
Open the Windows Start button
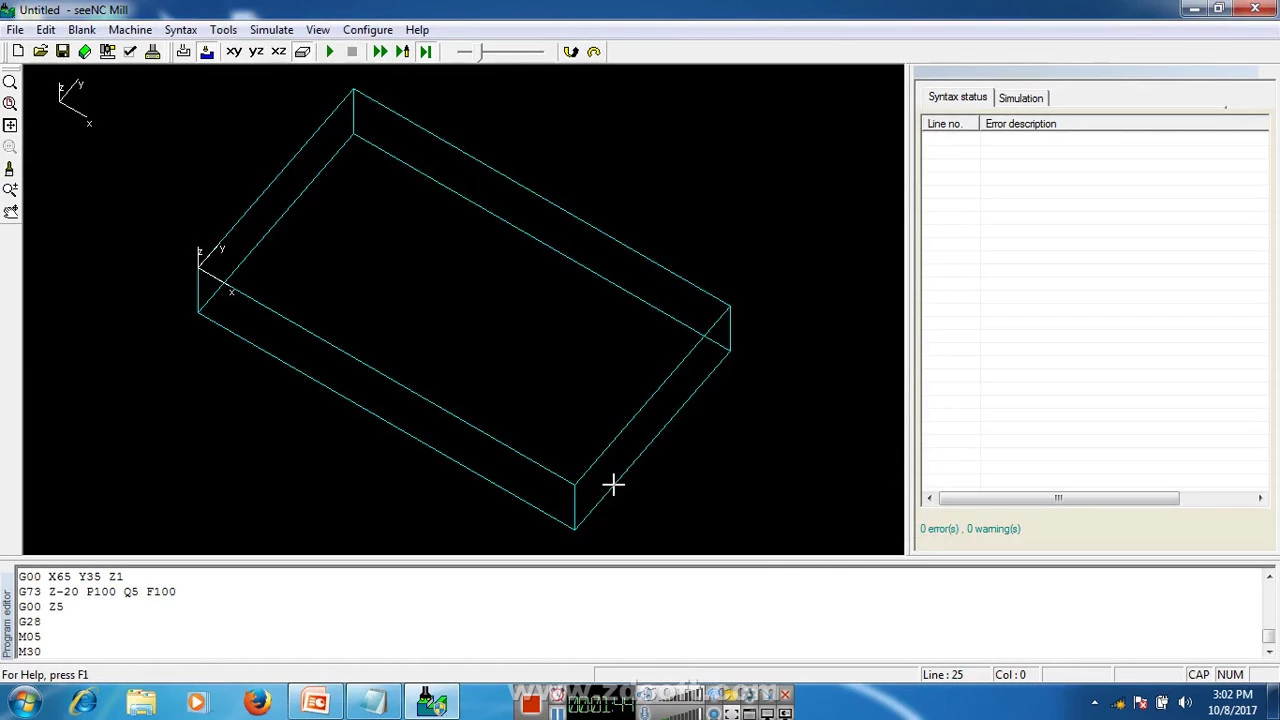point(23,702)
